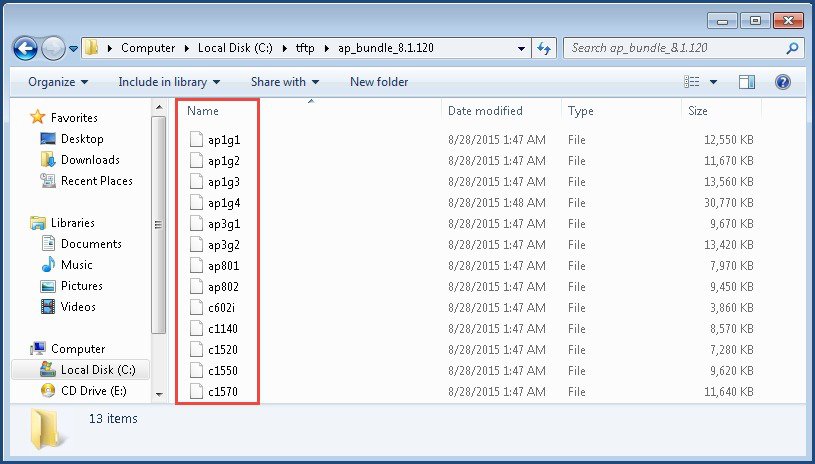Open the Pictures library
Viewport: 815px width, 464px height.
(x=82, y=286)
